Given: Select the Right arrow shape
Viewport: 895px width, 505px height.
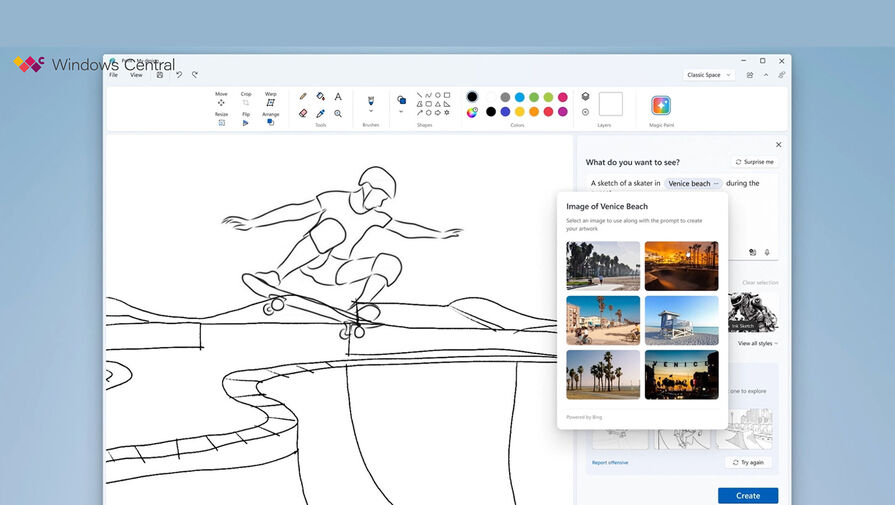Looking at the screenshot, I should click(438, 112).
